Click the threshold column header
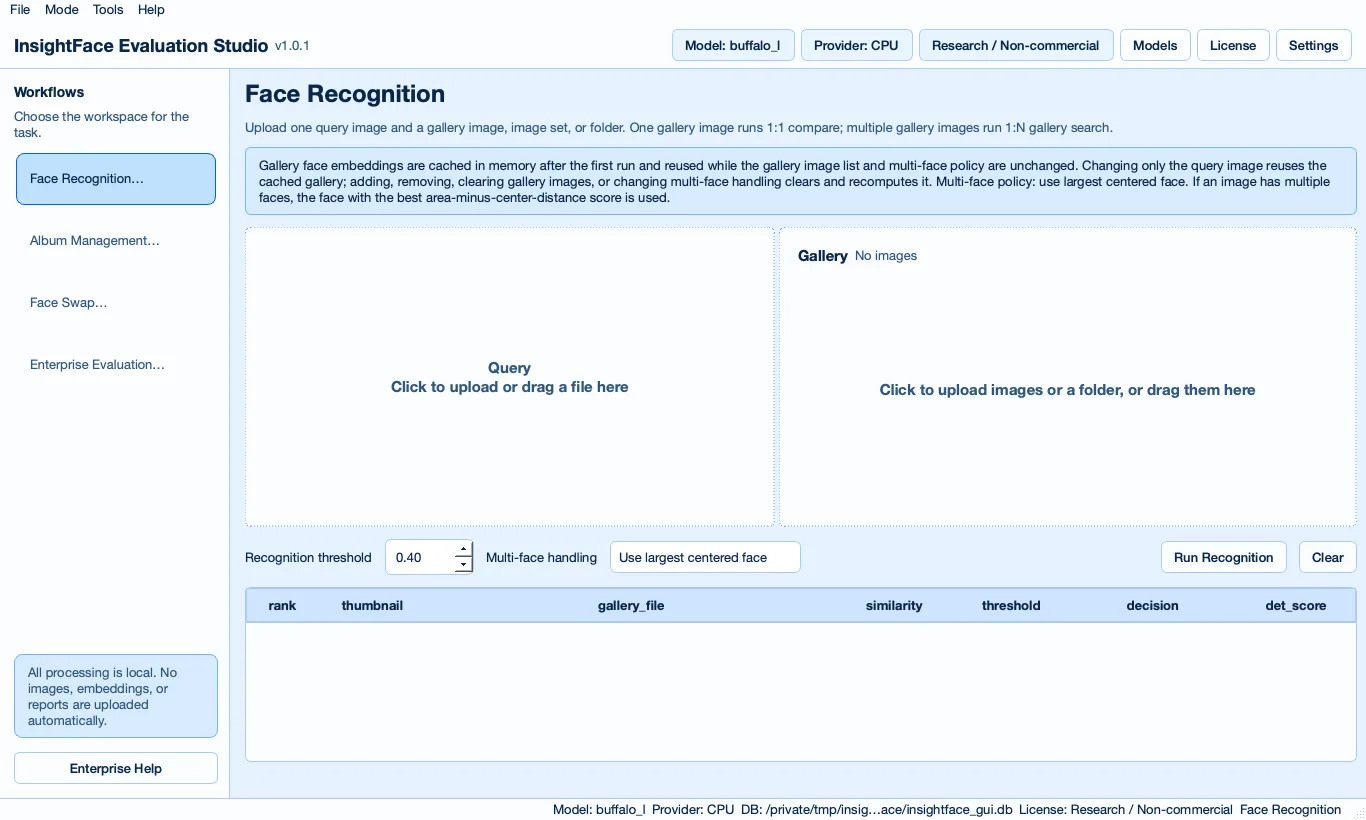The width and height of the screenshot is (1366, 820). 1011,606
